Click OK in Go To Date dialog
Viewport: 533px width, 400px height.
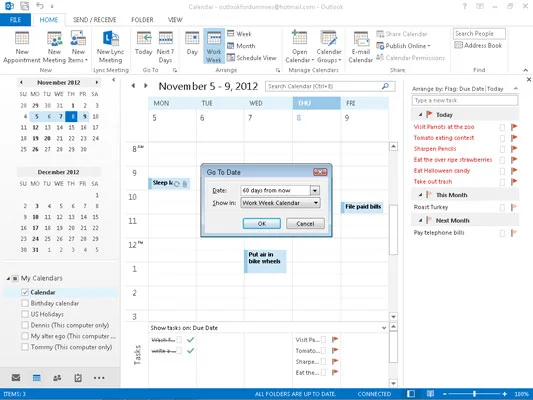pos(262,224)
